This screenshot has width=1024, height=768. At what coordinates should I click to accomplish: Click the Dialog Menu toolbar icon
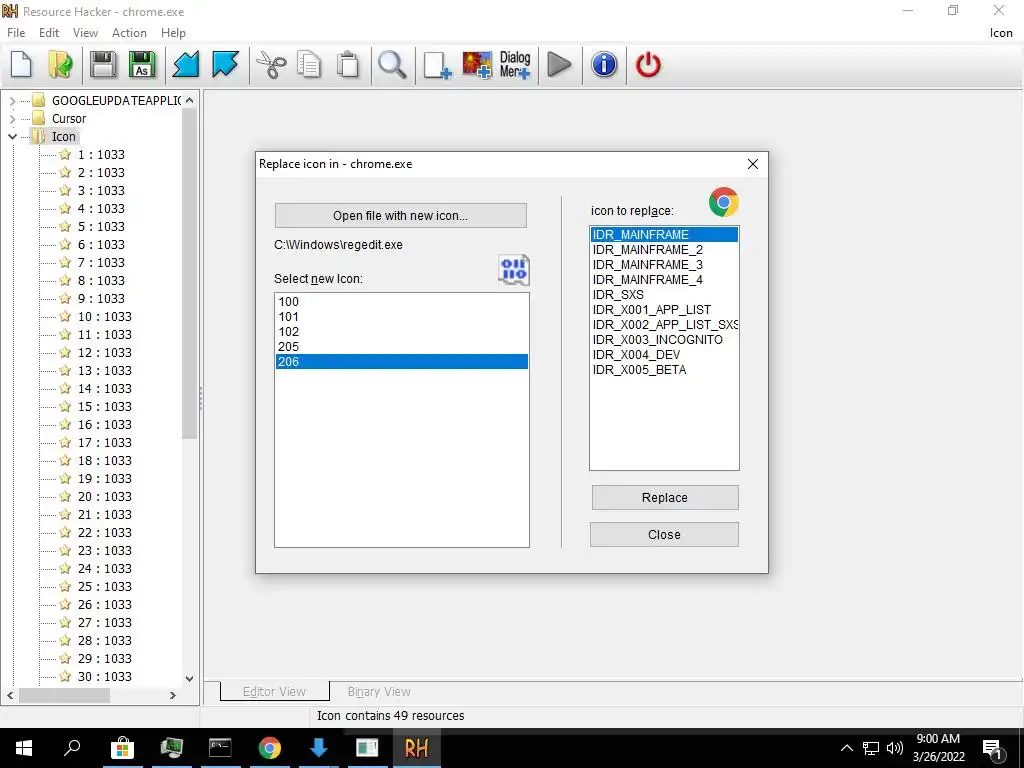515,65
